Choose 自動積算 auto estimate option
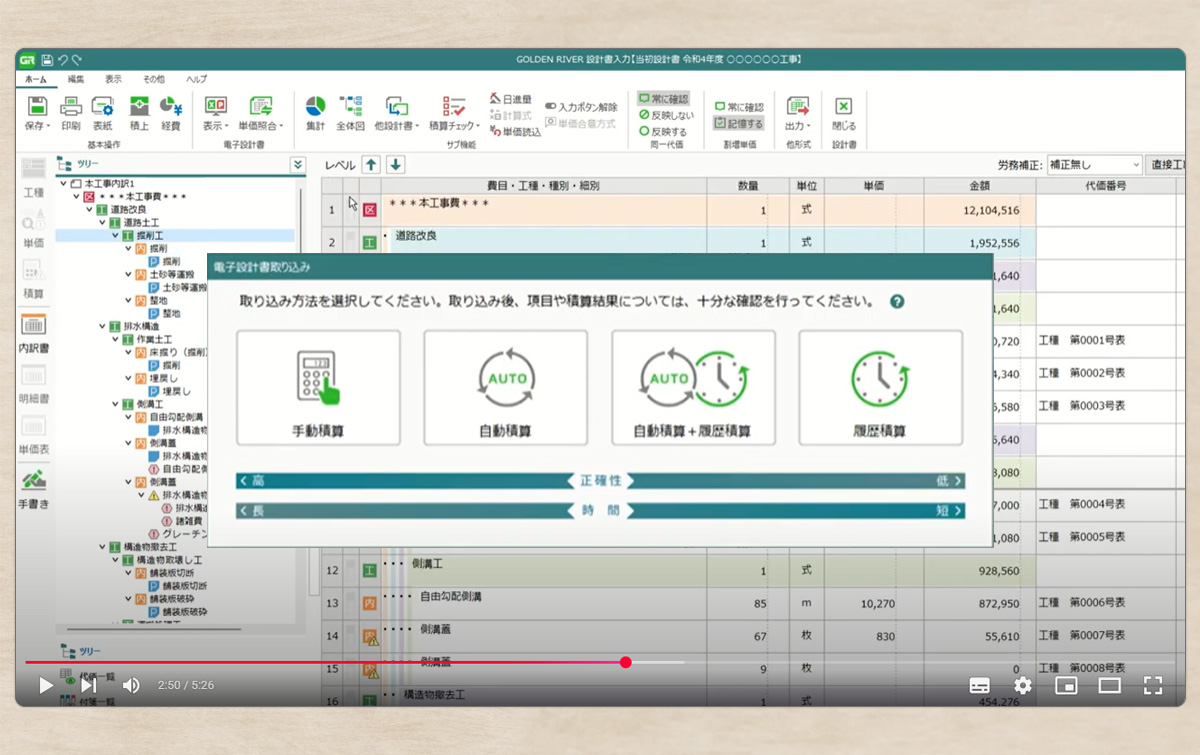Viewport: 1200px width, 755px height. pos(505,388)
